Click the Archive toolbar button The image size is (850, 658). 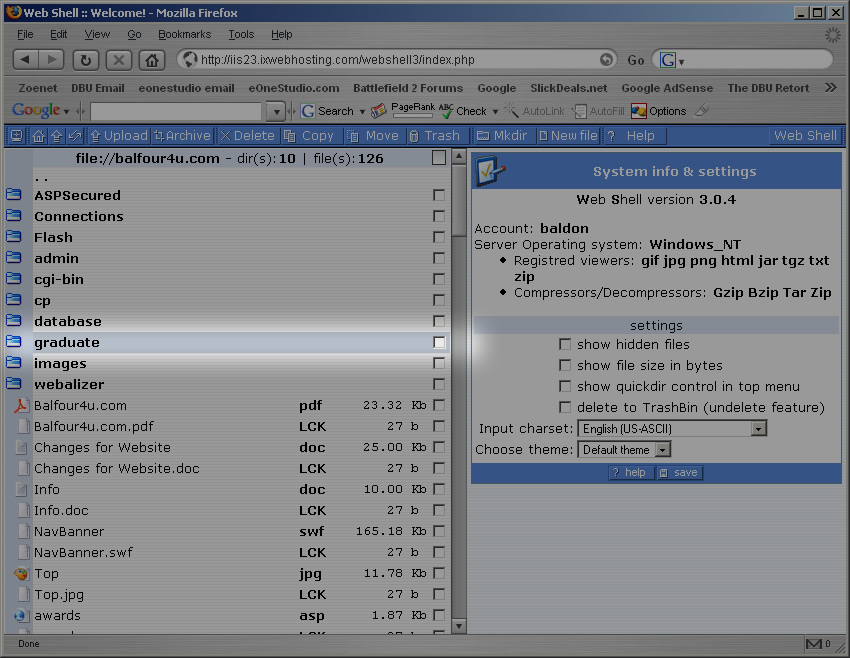pos(181,136)
